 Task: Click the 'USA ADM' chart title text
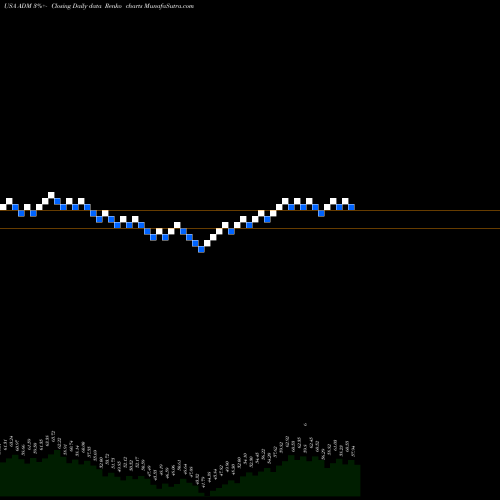coord(18,6)
